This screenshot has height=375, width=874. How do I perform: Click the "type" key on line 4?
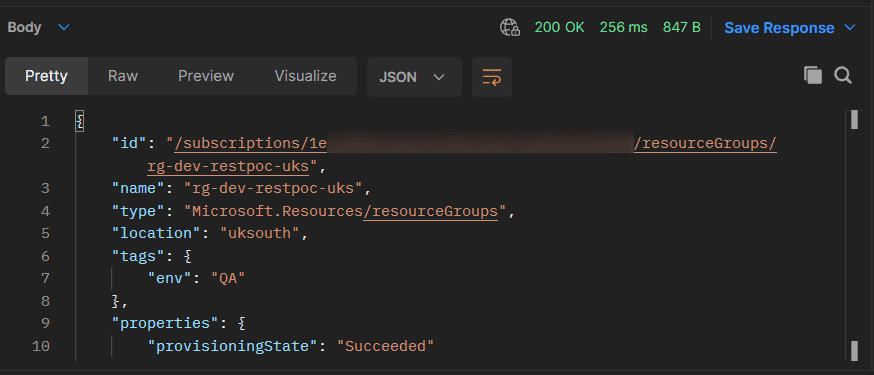click(x=139, y=211)
